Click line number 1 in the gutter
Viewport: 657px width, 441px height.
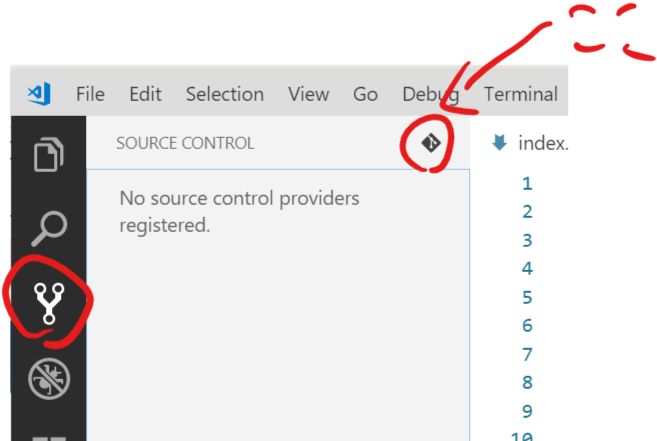(527, 183)
